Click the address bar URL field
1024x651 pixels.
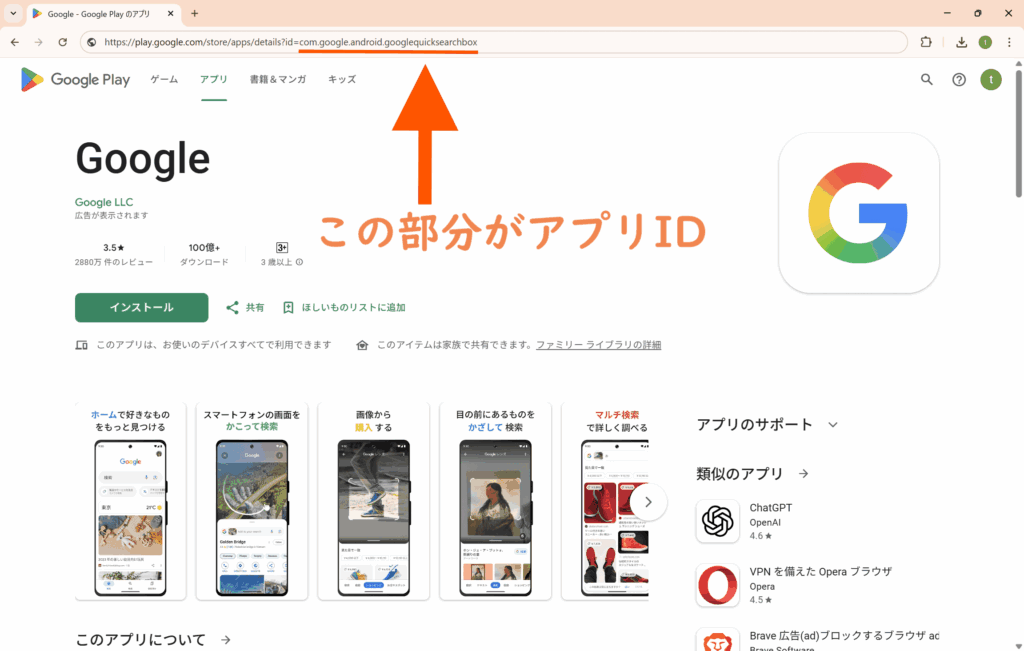point(500,42)
